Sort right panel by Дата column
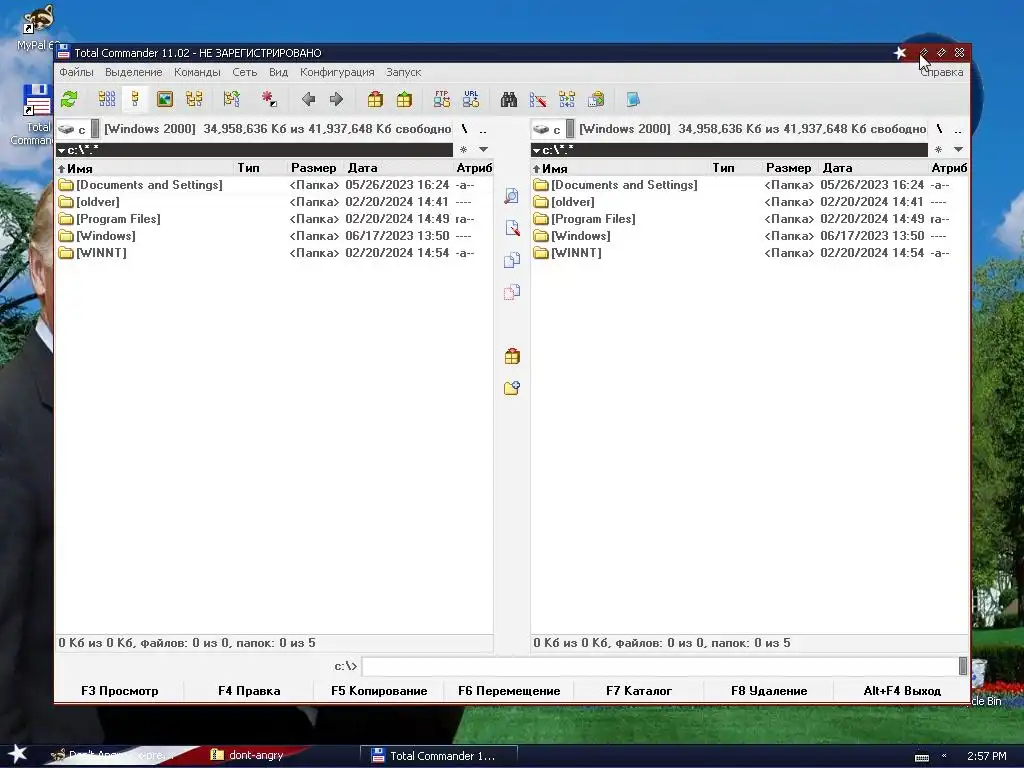Viewport: 1024px width, 768px height. [x=873, y=168]
